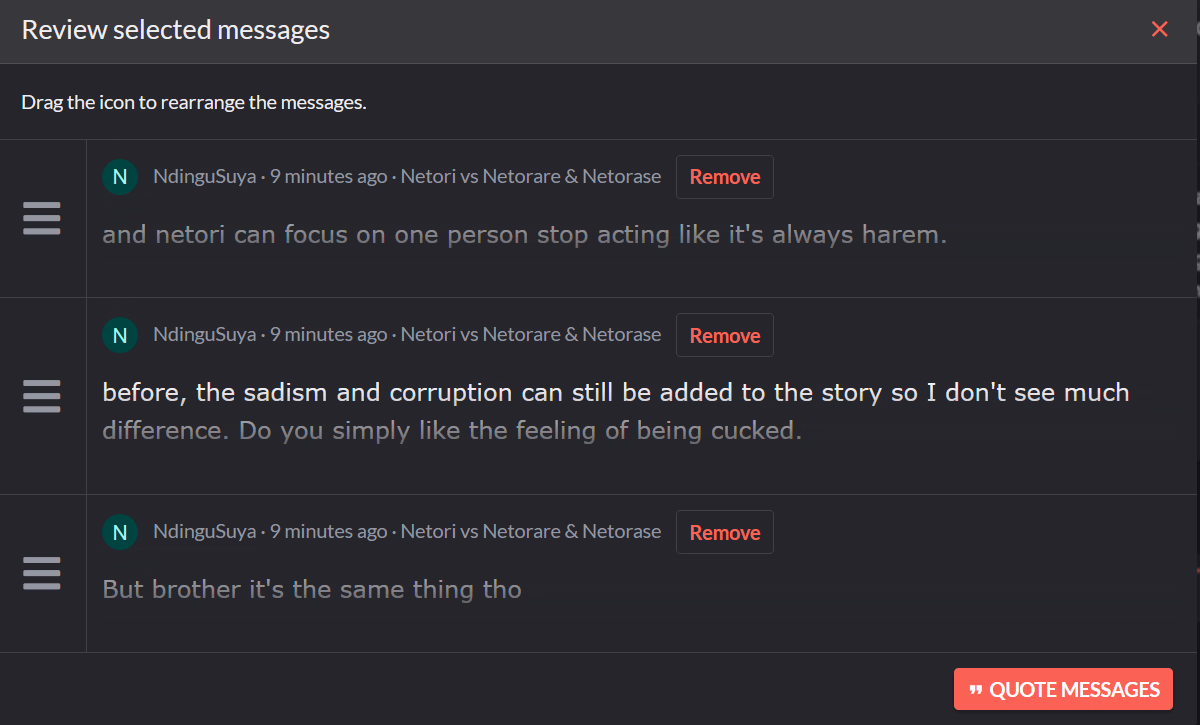Open NdinguSuya username on first message
Viewport: 1200px width, 725px height.
click(204, 177)
